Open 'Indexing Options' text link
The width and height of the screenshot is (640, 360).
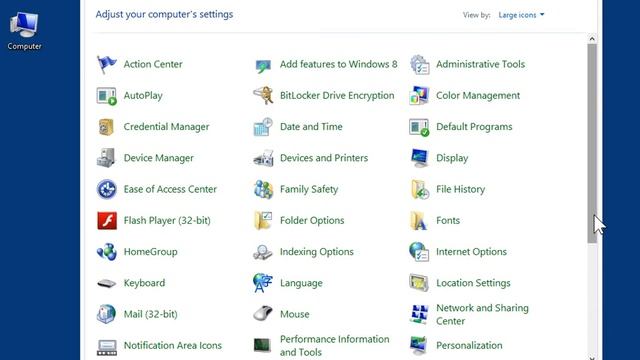pyautogui.click(x=317, y=252)
